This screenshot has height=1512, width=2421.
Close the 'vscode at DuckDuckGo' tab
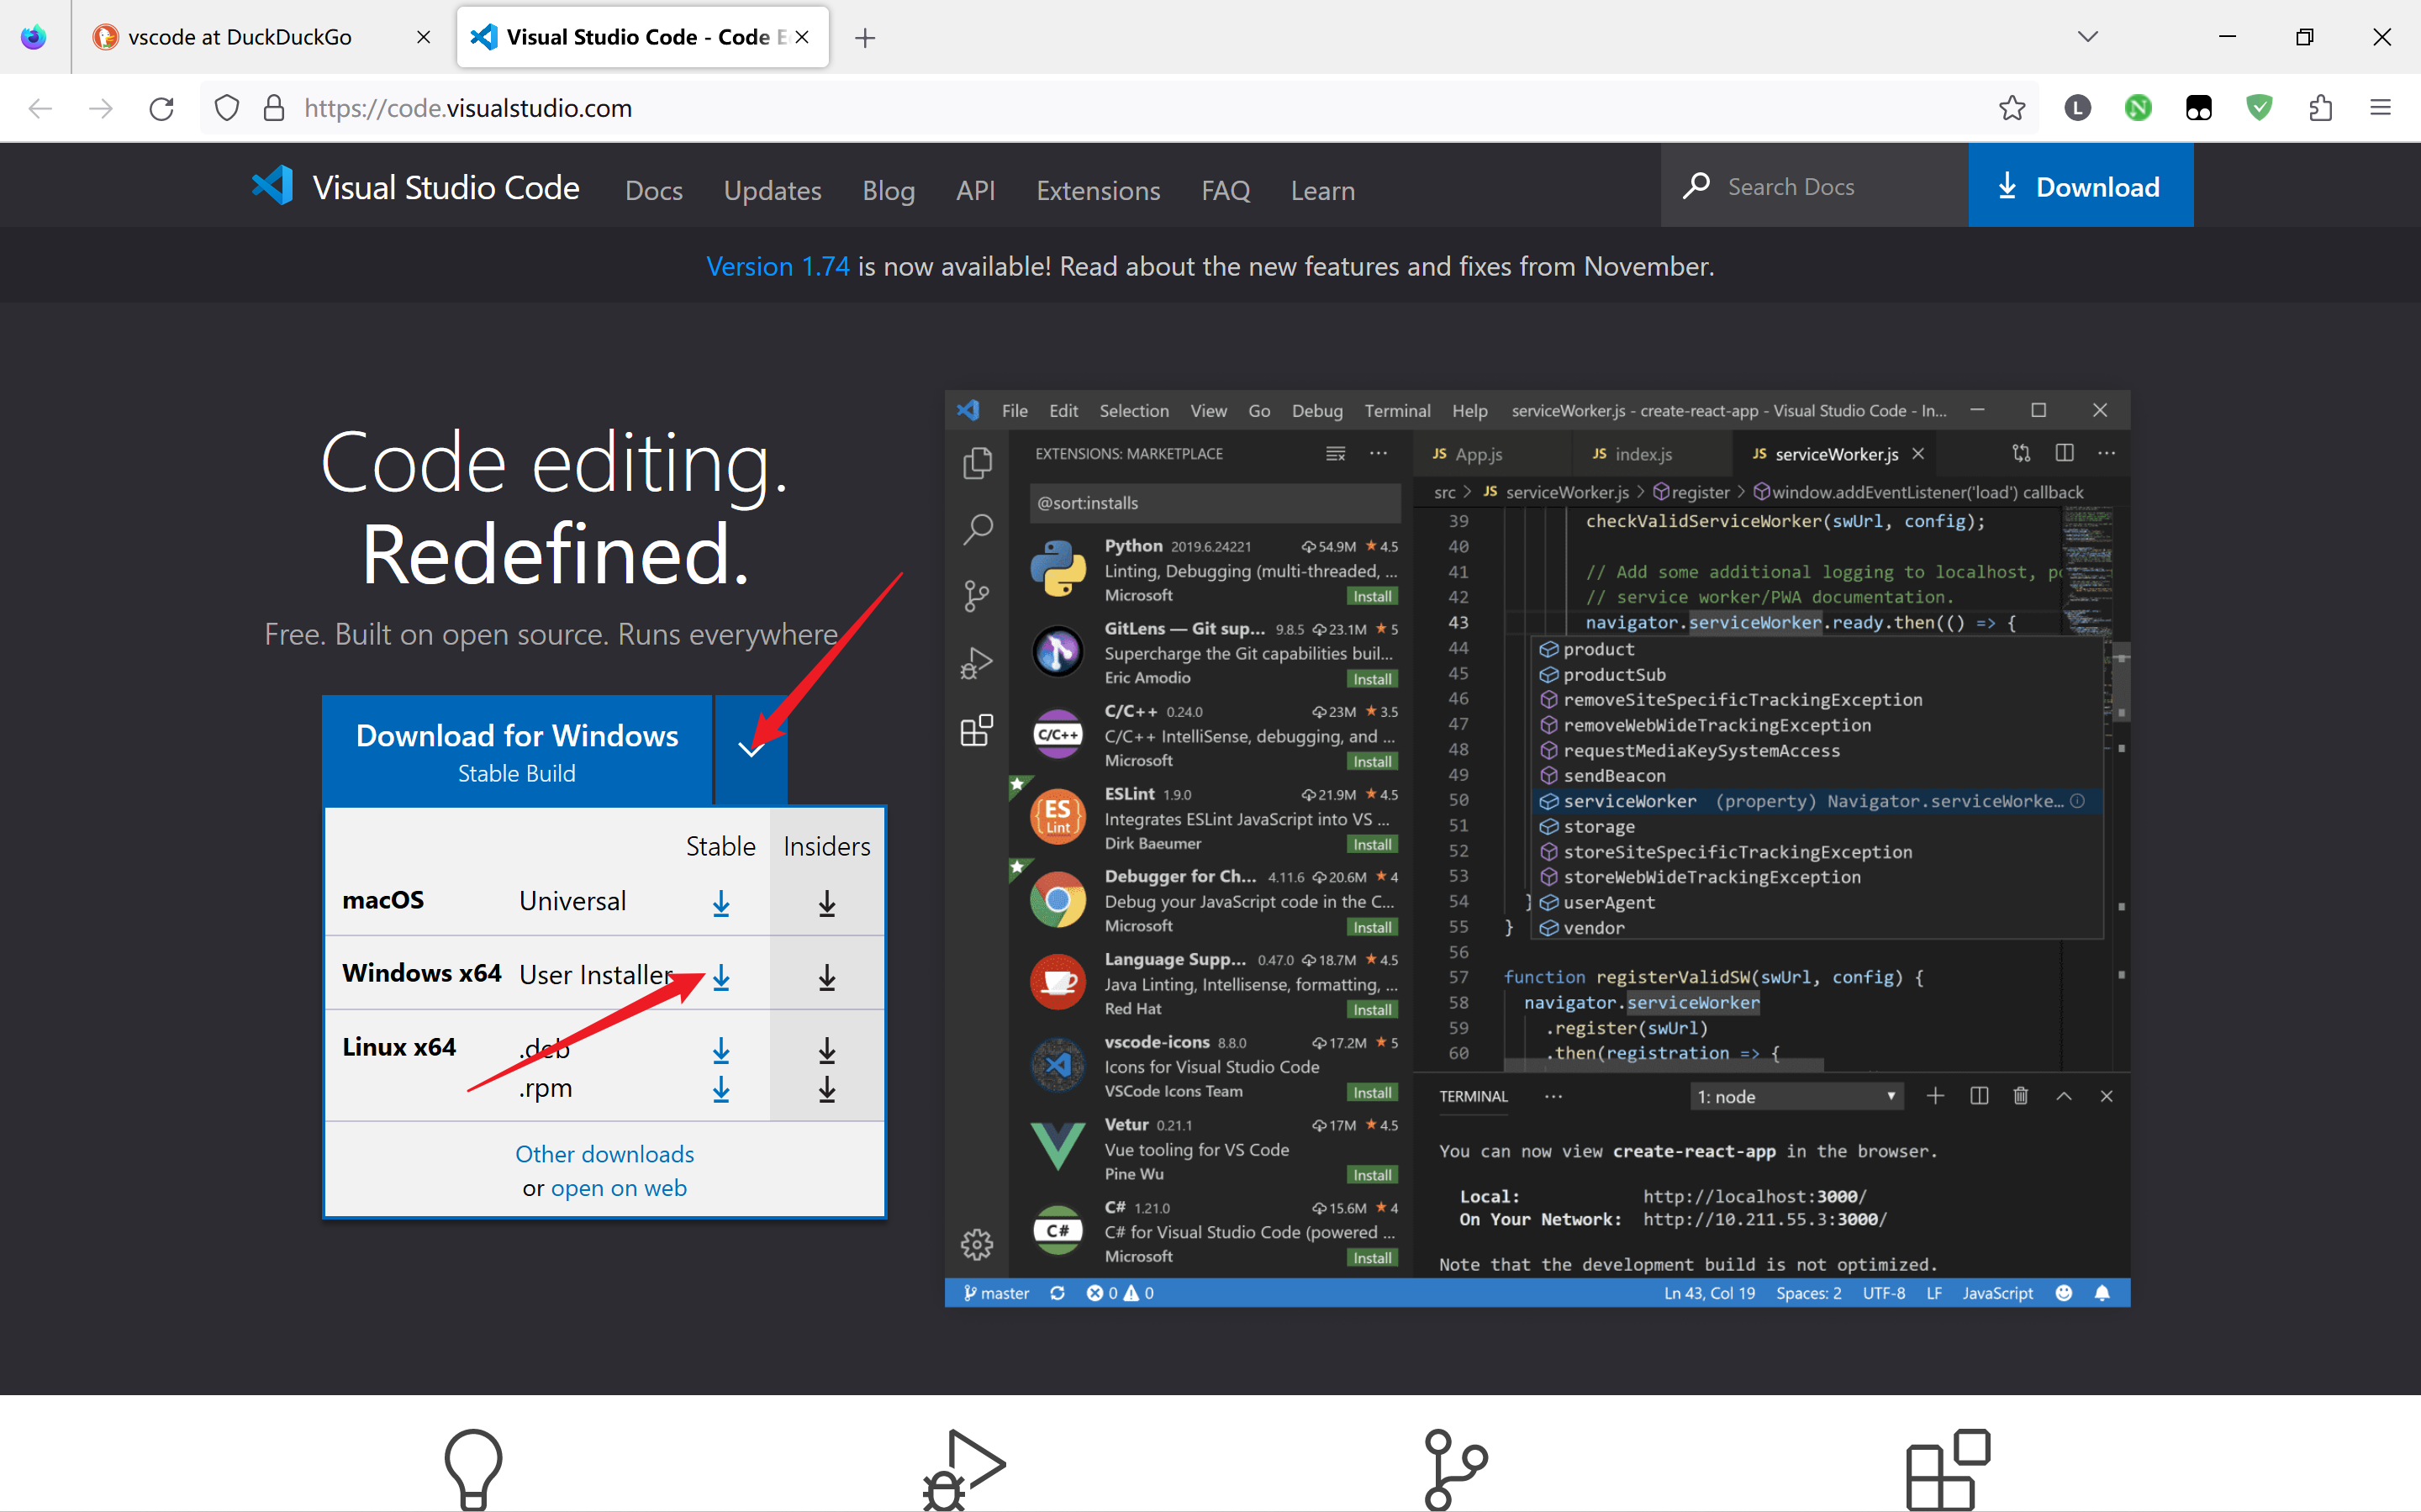click(423, 37)
